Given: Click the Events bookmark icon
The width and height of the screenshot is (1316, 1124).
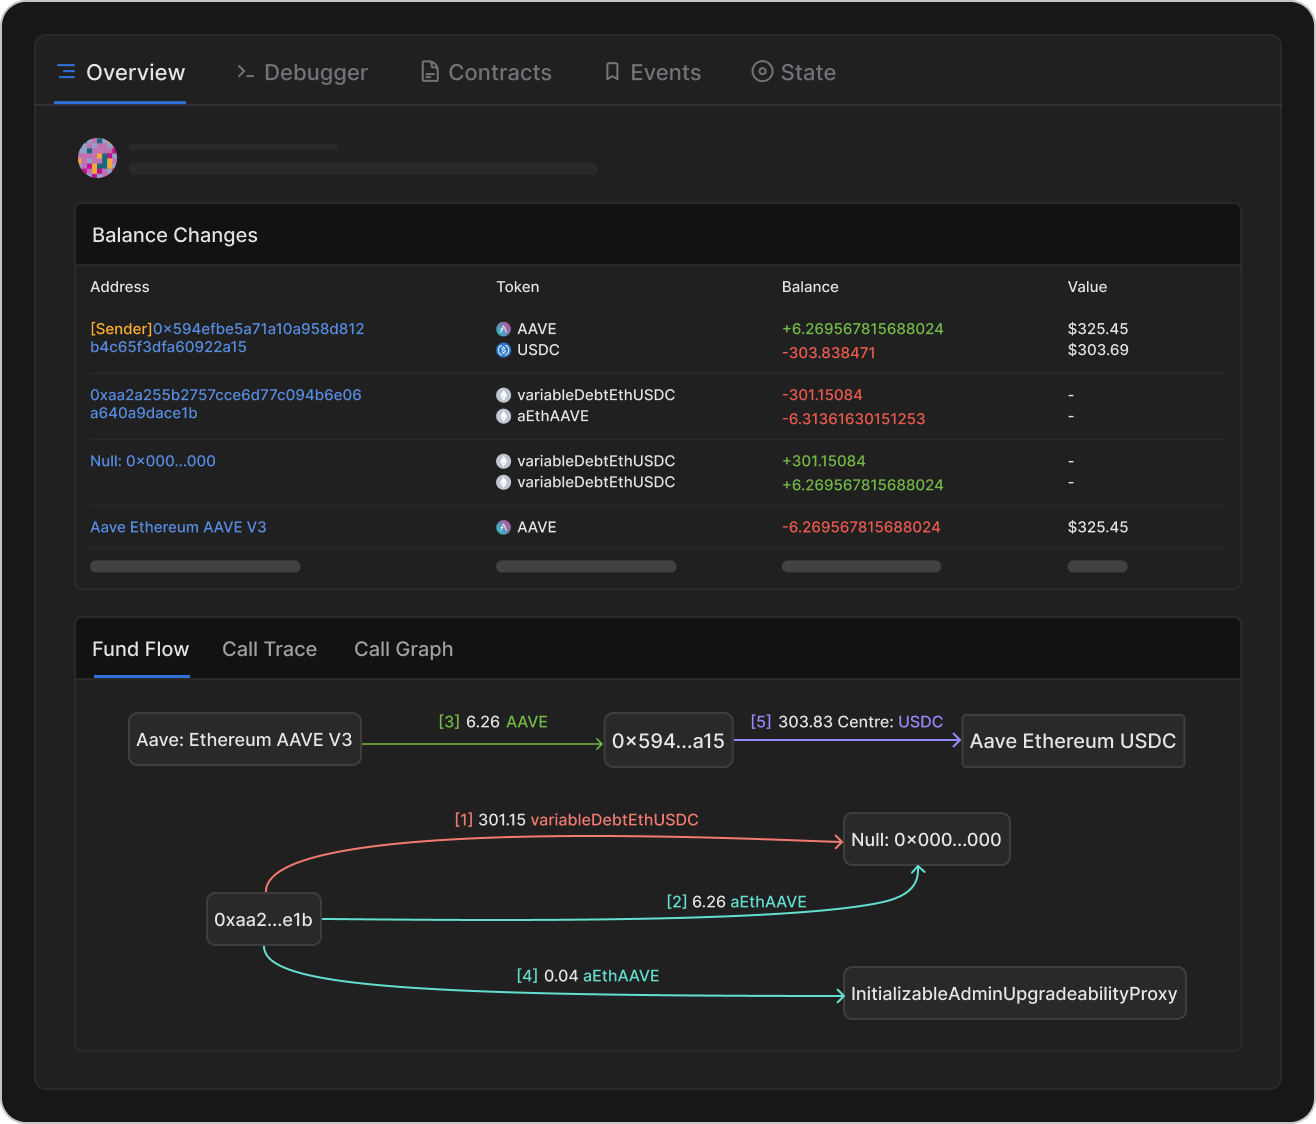Looking at the screenshot, I should point(612,72).
